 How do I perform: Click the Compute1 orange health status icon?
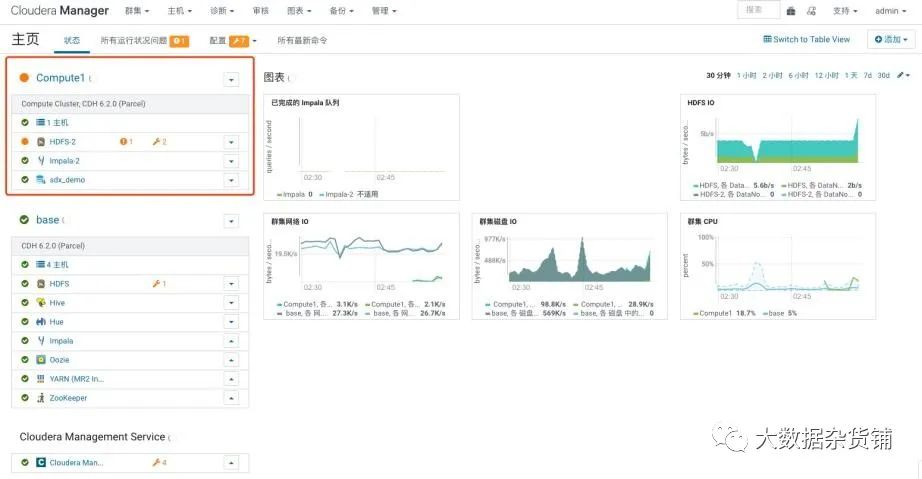tap(24, 78)
